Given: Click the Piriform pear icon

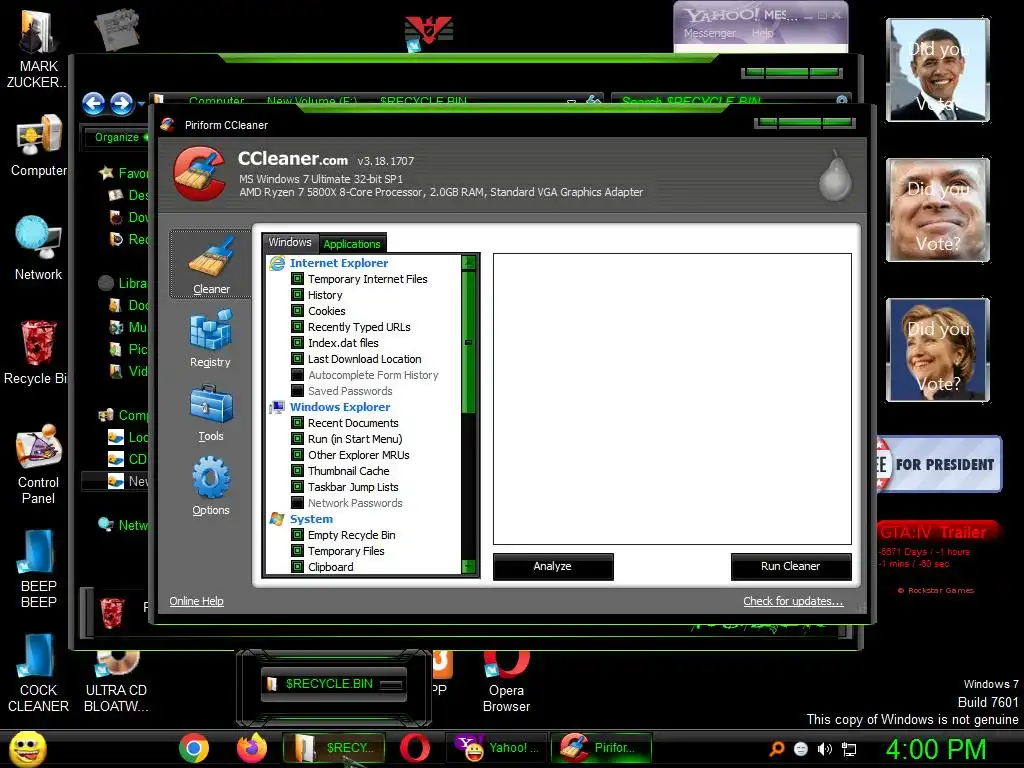Looking at the screenshot, I should [x=835, y=175].
